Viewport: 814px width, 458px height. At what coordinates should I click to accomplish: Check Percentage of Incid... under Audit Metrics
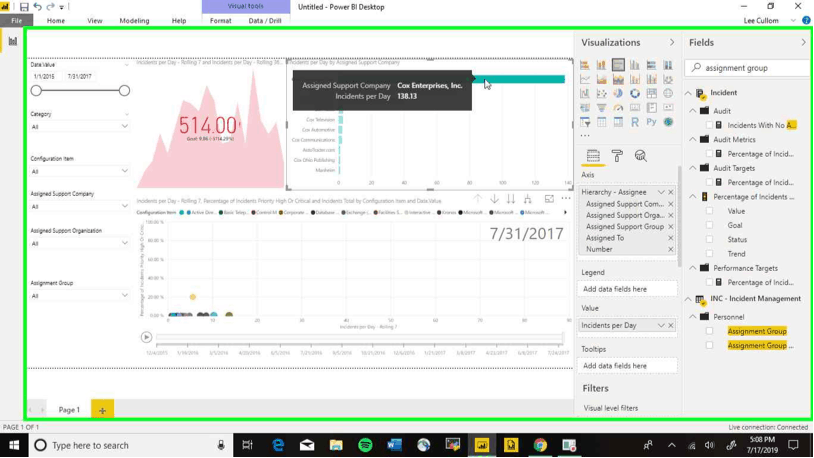709,154
